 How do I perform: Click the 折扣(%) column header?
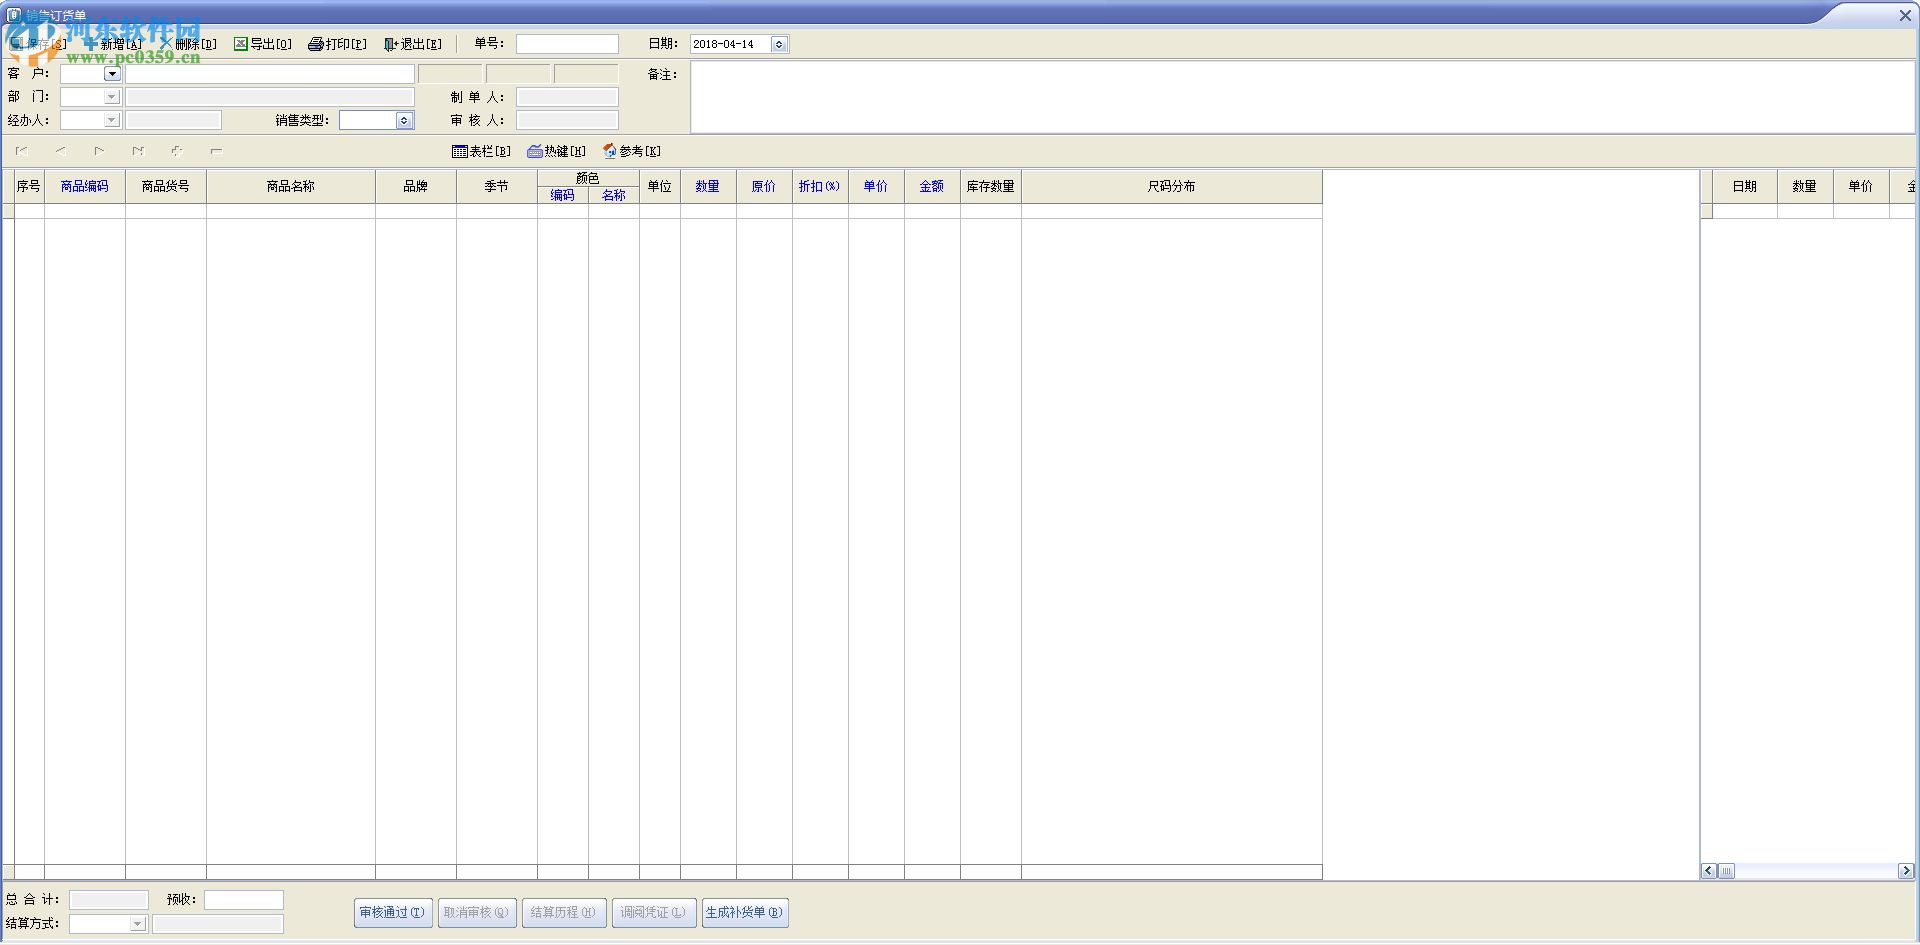(x=820, y=187)
